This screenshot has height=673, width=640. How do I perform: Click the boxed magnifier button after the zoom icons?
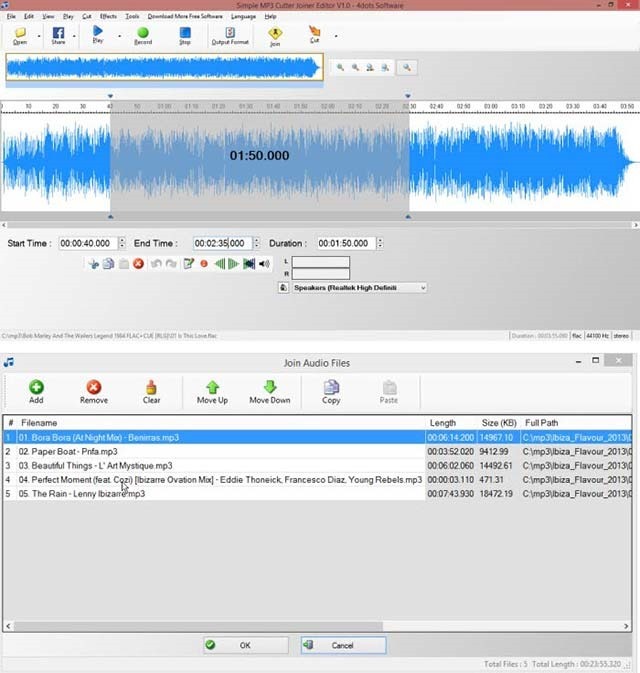click(406, 67)
